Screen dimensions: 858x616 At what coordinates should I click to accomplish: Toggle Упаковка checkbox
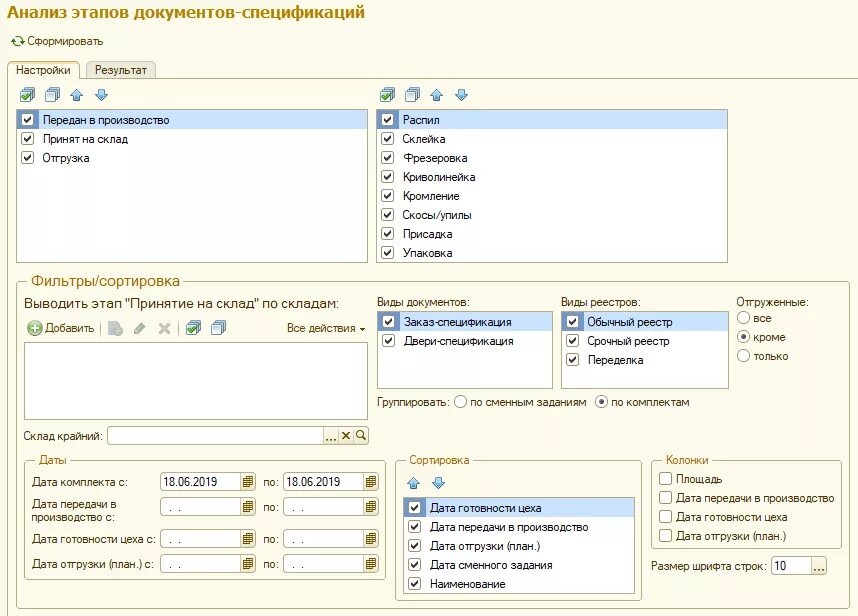pyautogui.click(x=387, y=252)
